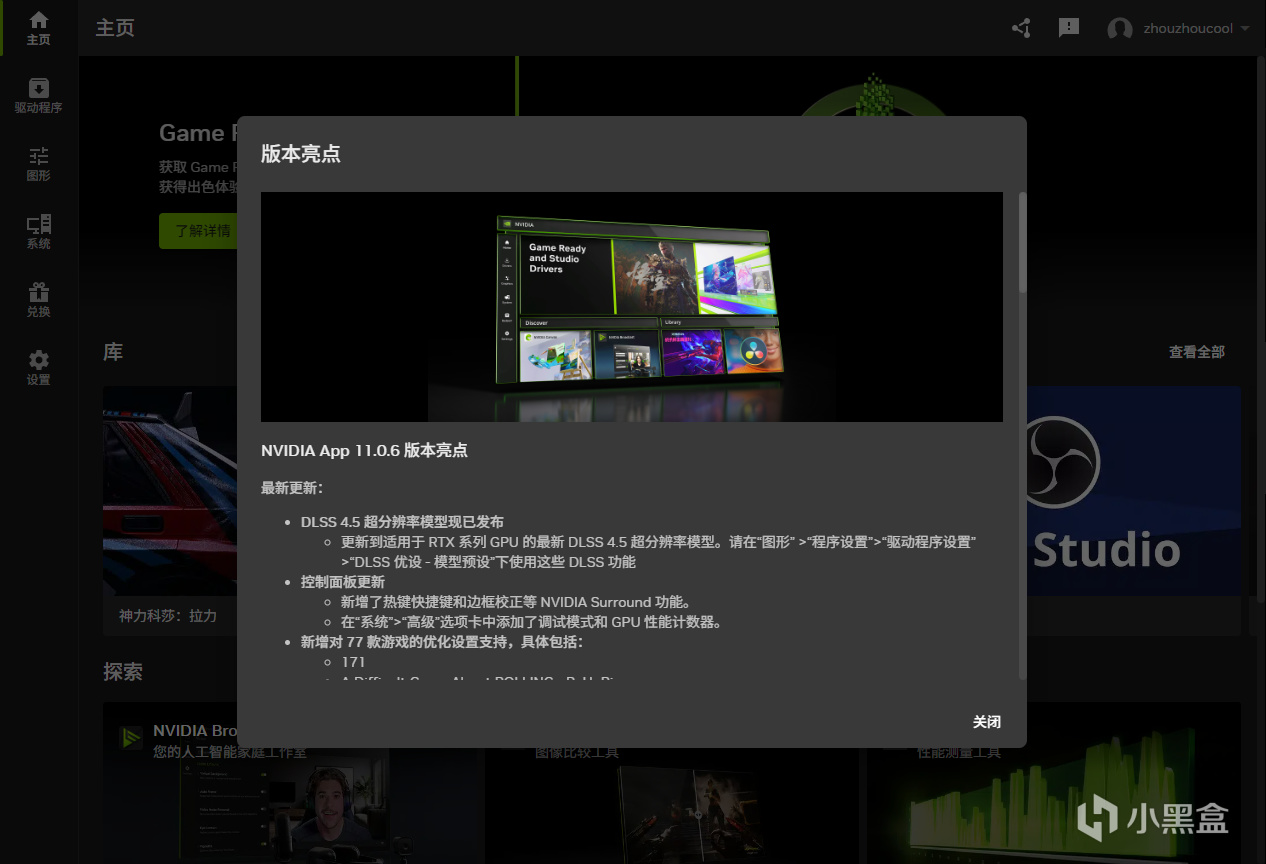Click the 171 game list entry
Viewport: 1266px width, 864px height.
click(353, 662)
